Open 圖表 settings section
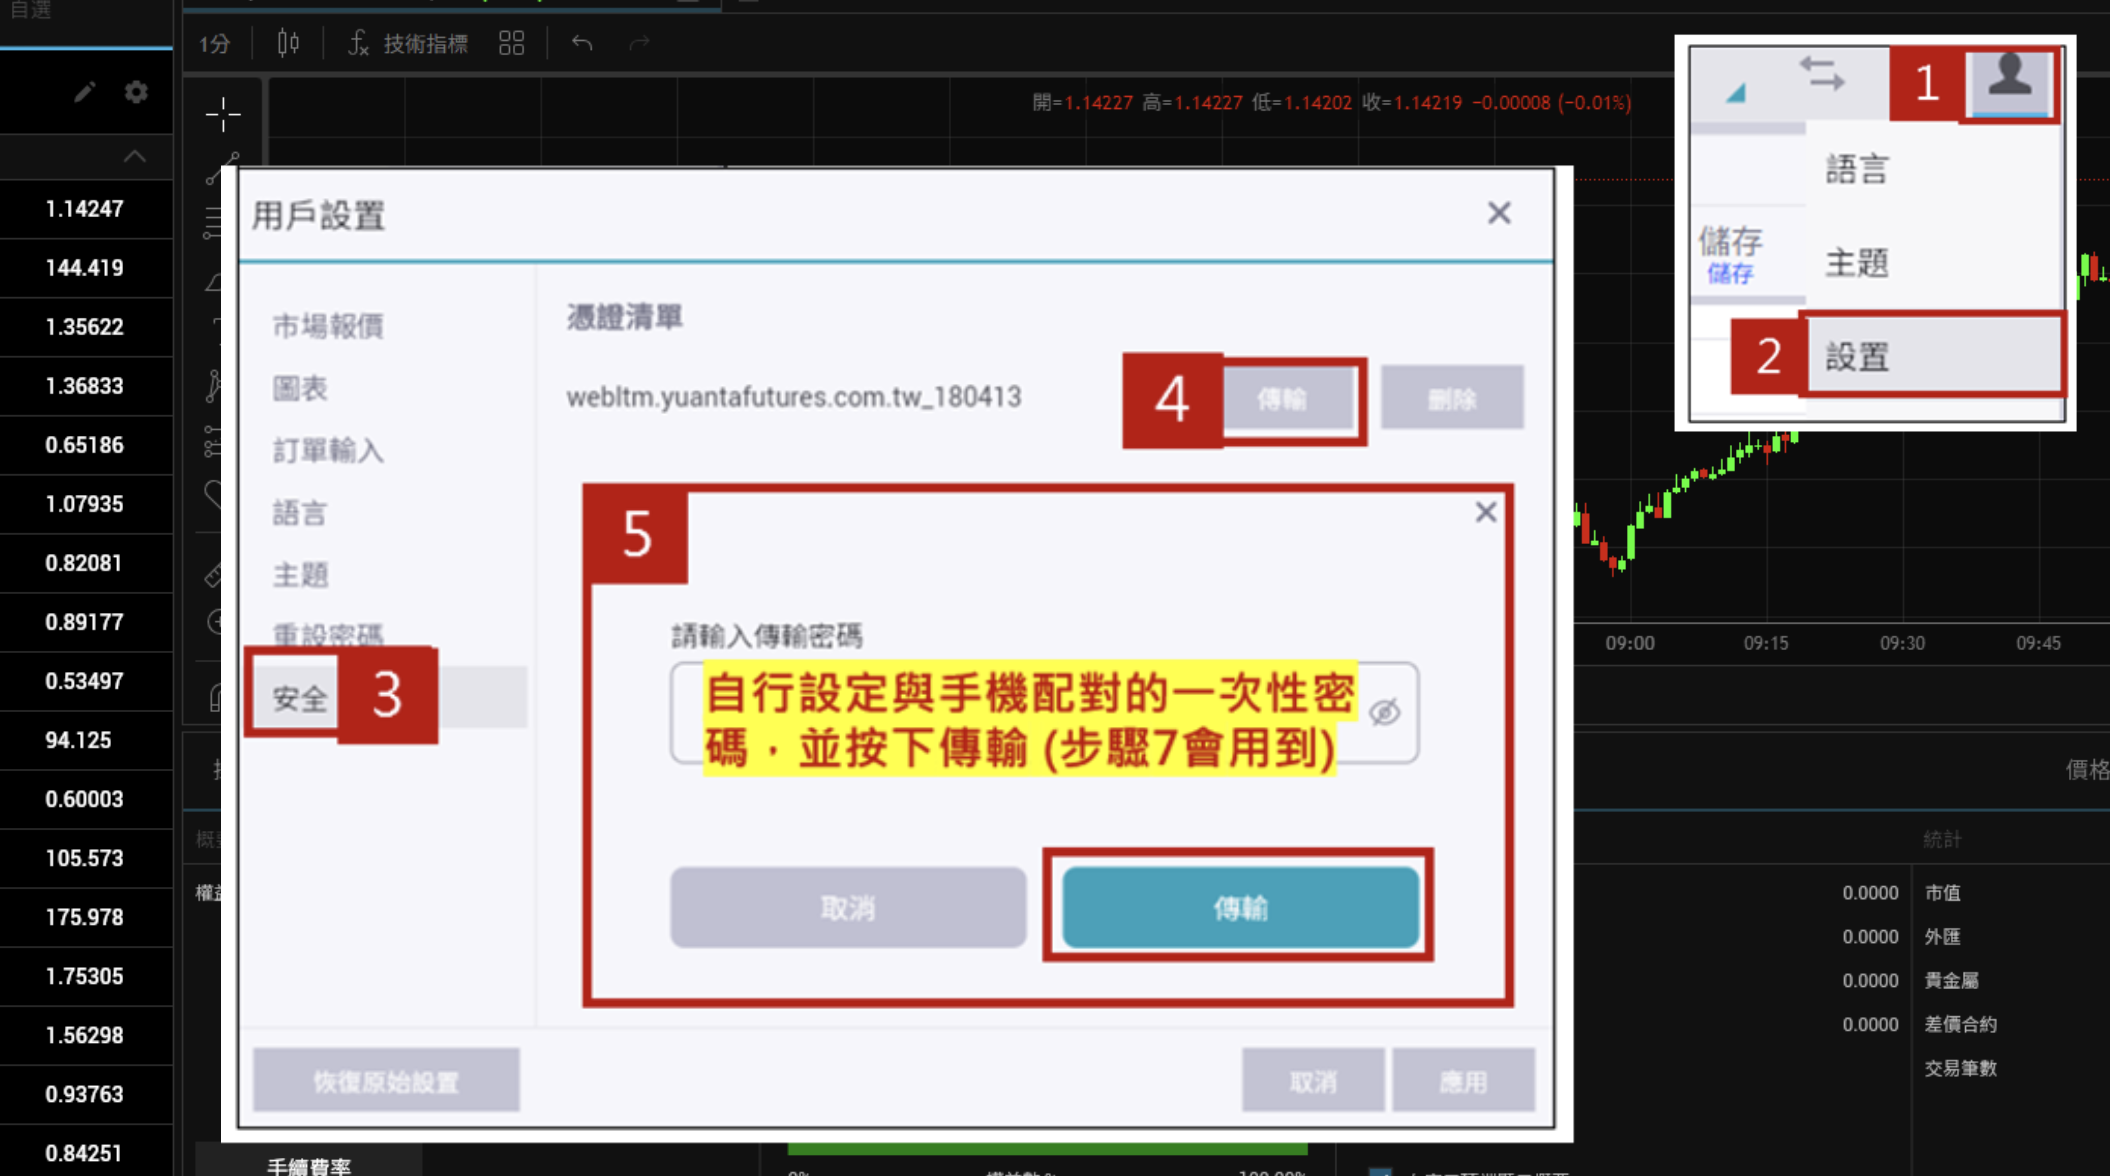The image size is (2110, 1176). (300, 389)
